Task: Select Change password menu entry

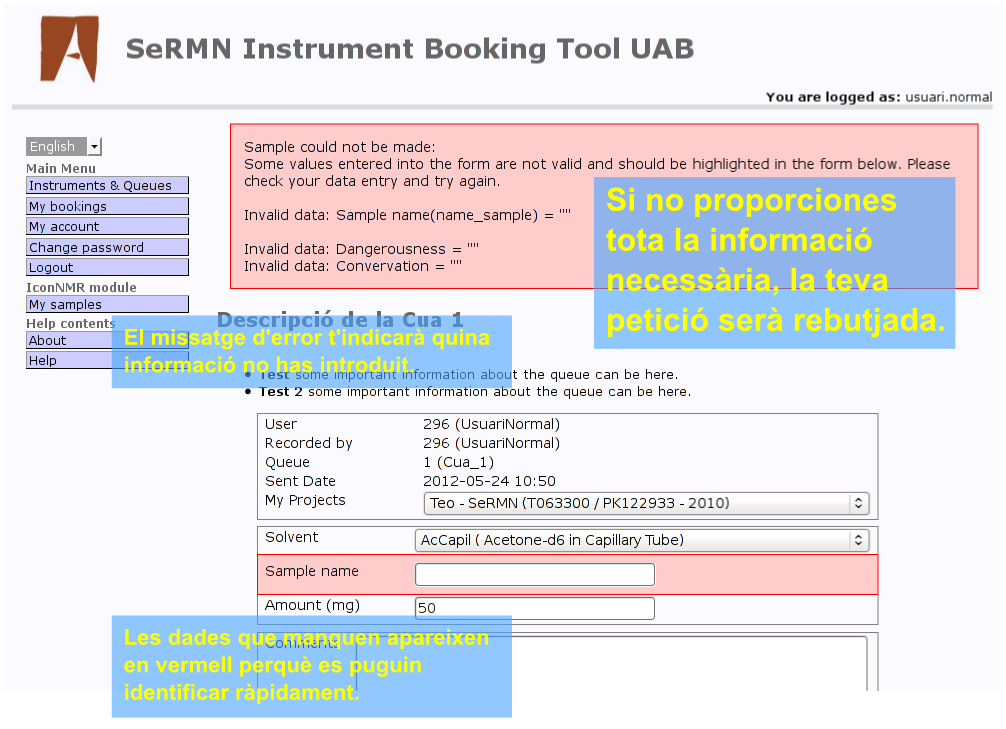Action: 108,247
